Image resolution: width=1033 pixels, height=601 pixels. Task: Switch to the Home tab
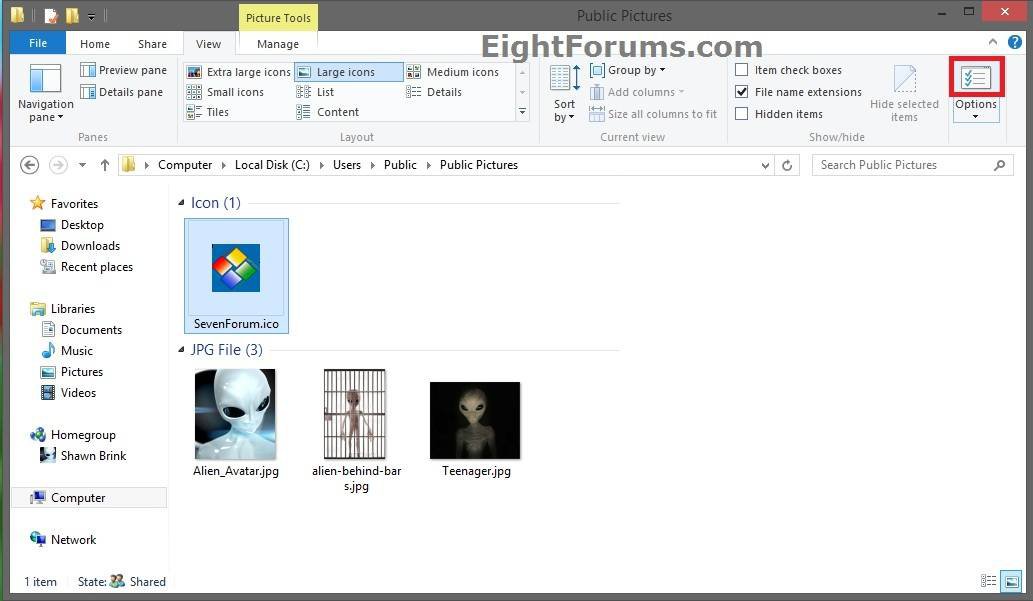(x=95, y=43)
